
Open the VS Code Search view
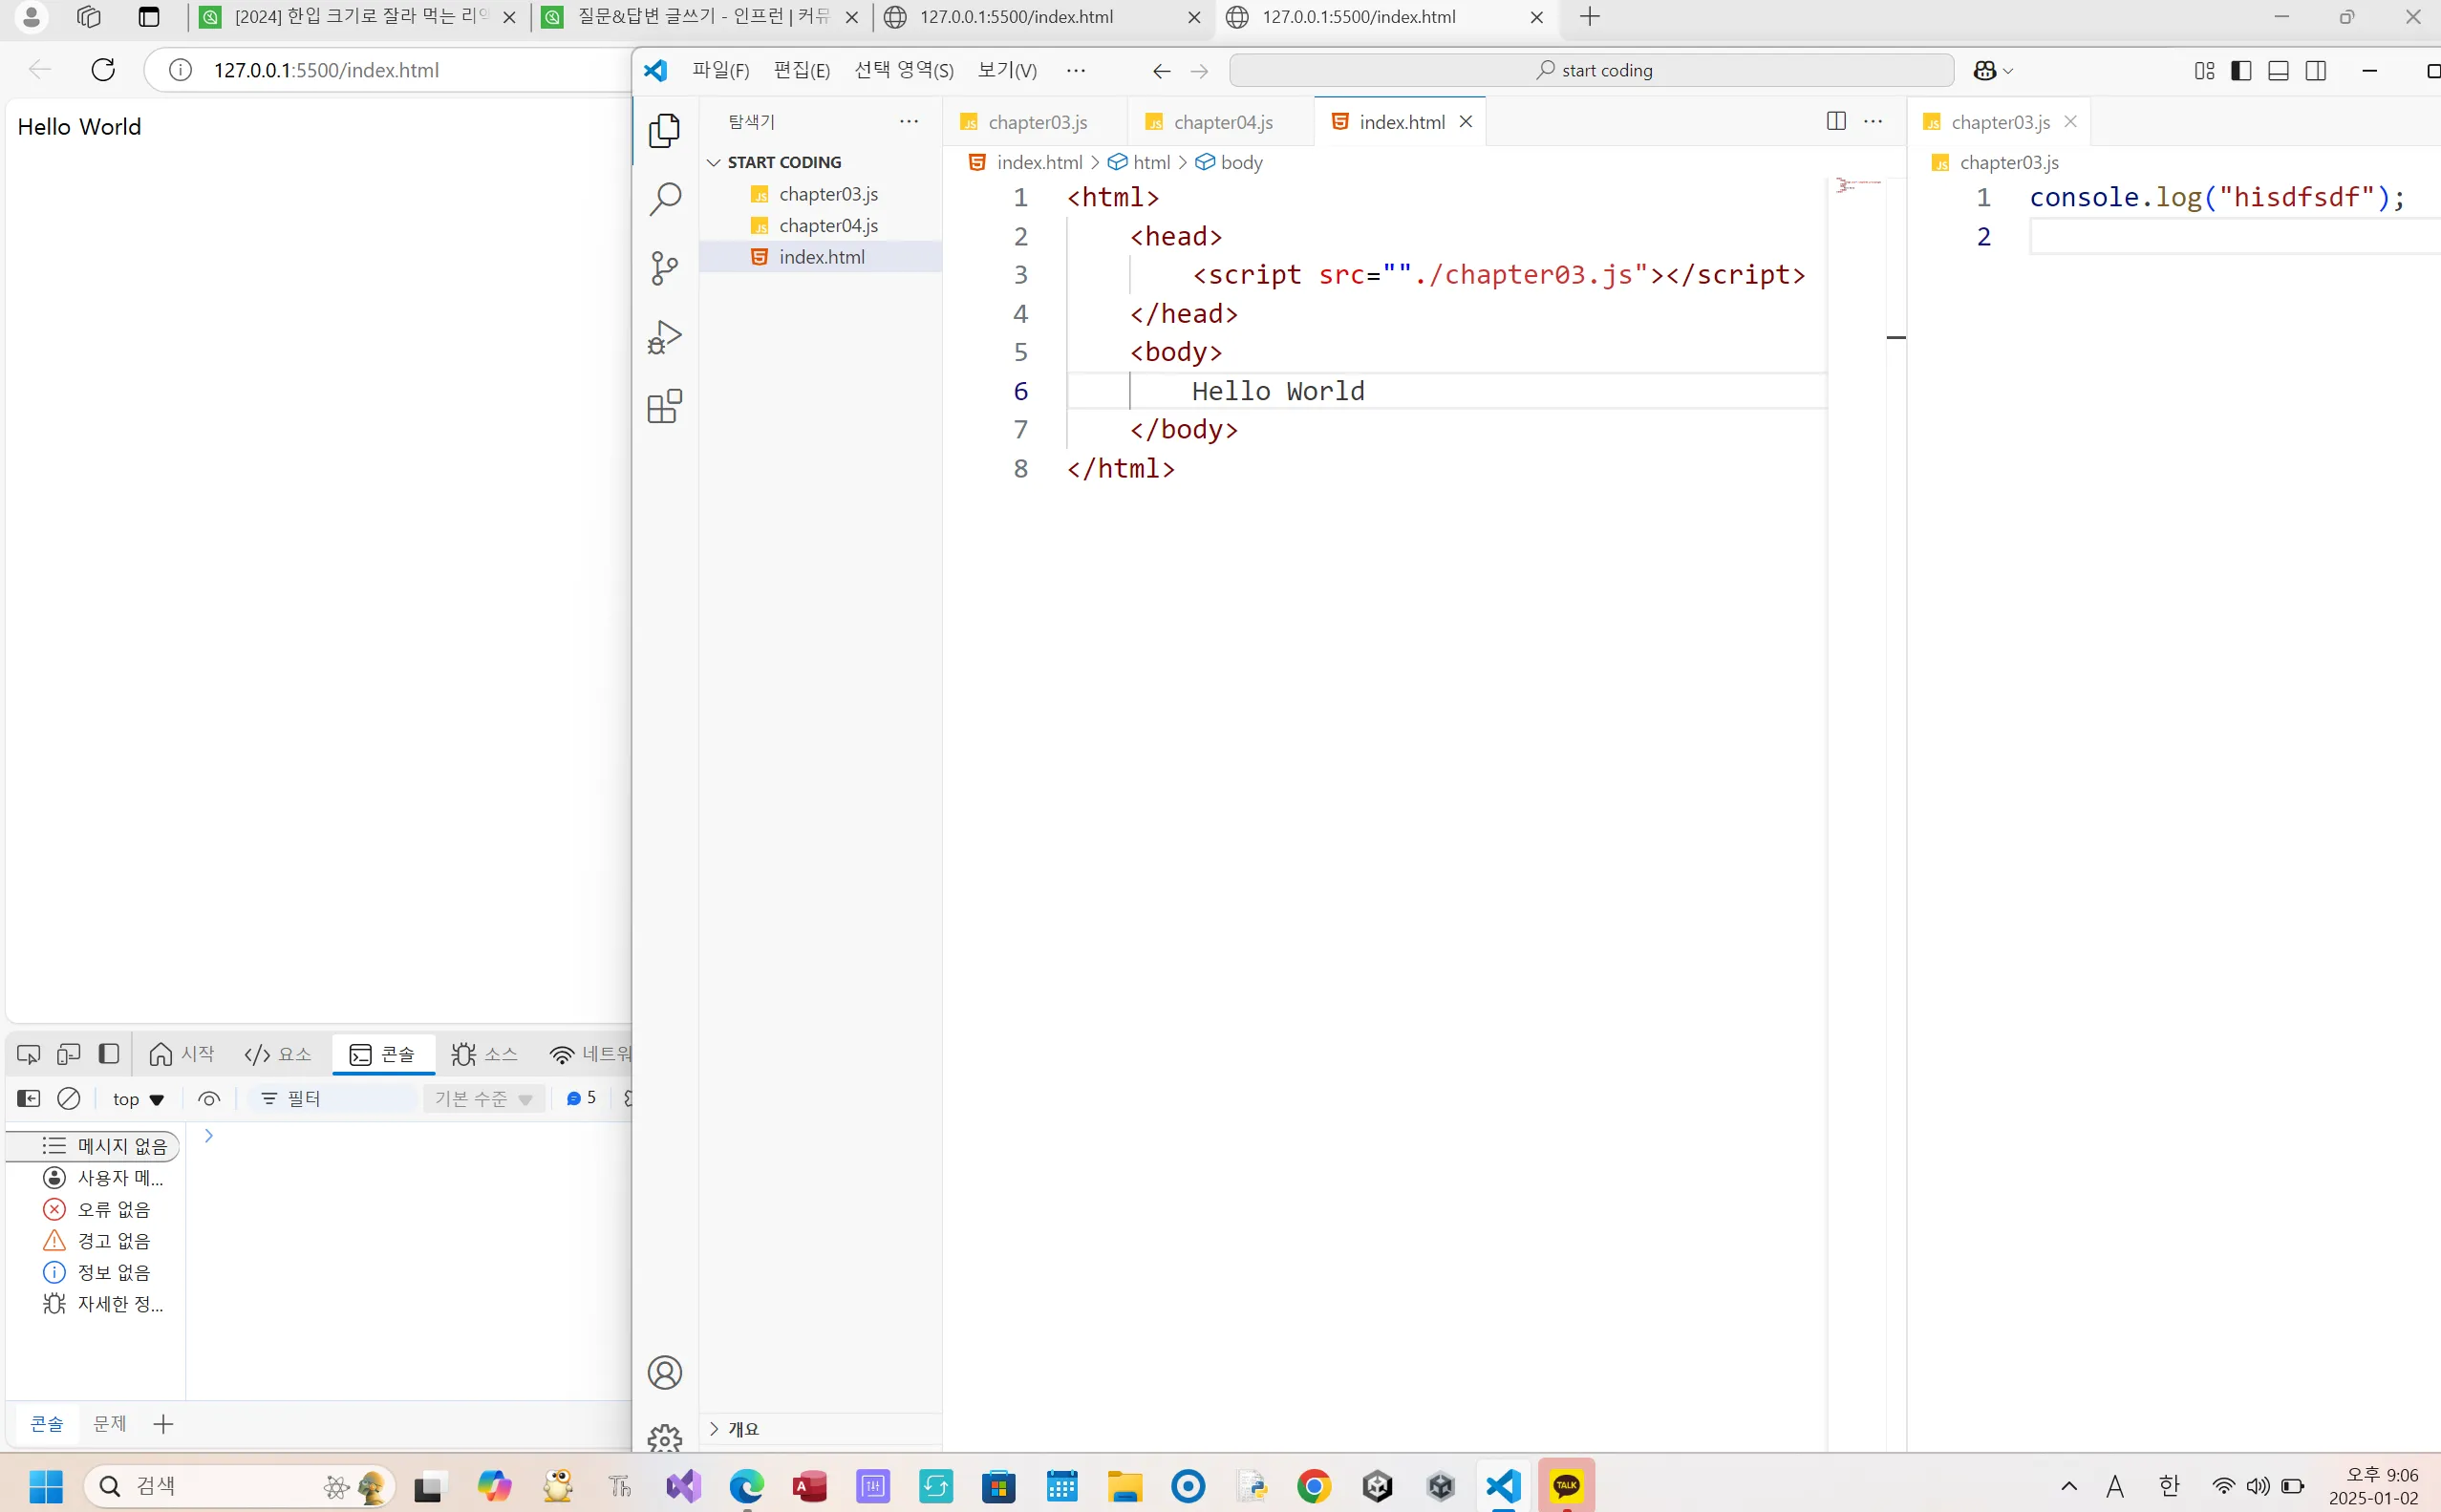coord(664,199)
